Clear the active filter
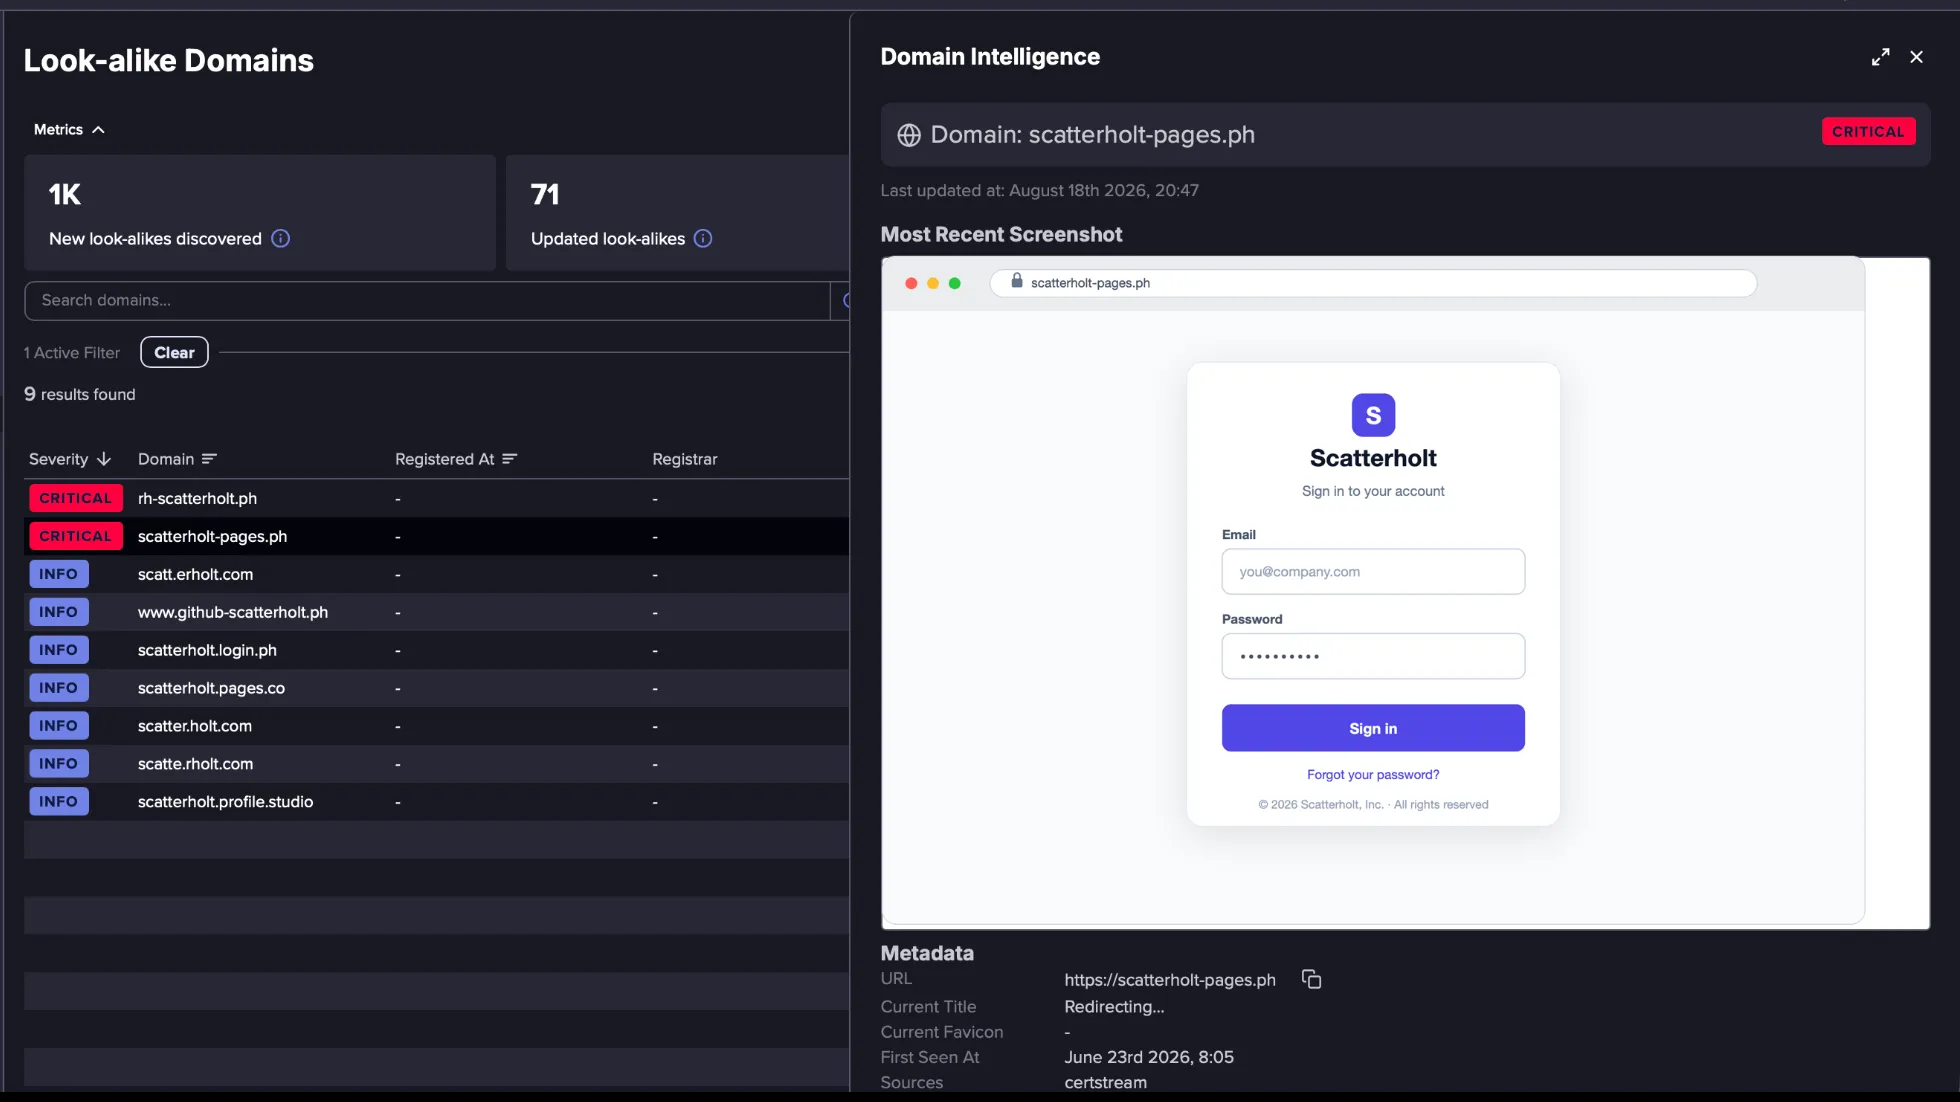The image size is (1960, 1102). point(174,352)
